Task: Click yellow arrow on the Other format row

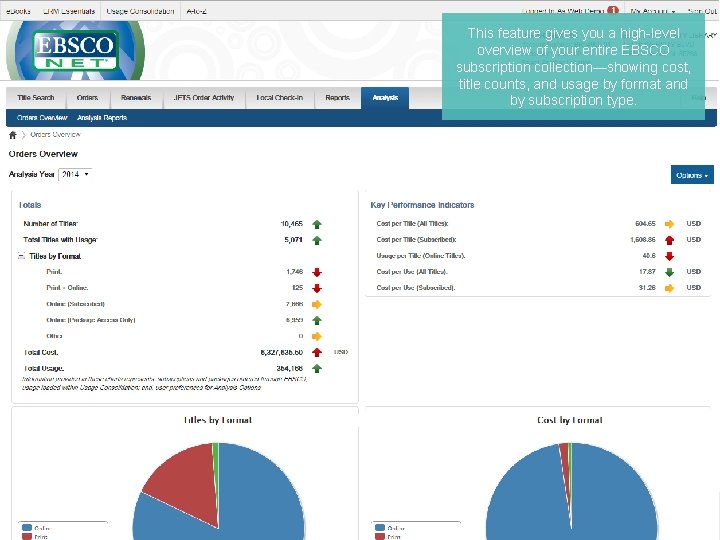Action: (317, 336)
